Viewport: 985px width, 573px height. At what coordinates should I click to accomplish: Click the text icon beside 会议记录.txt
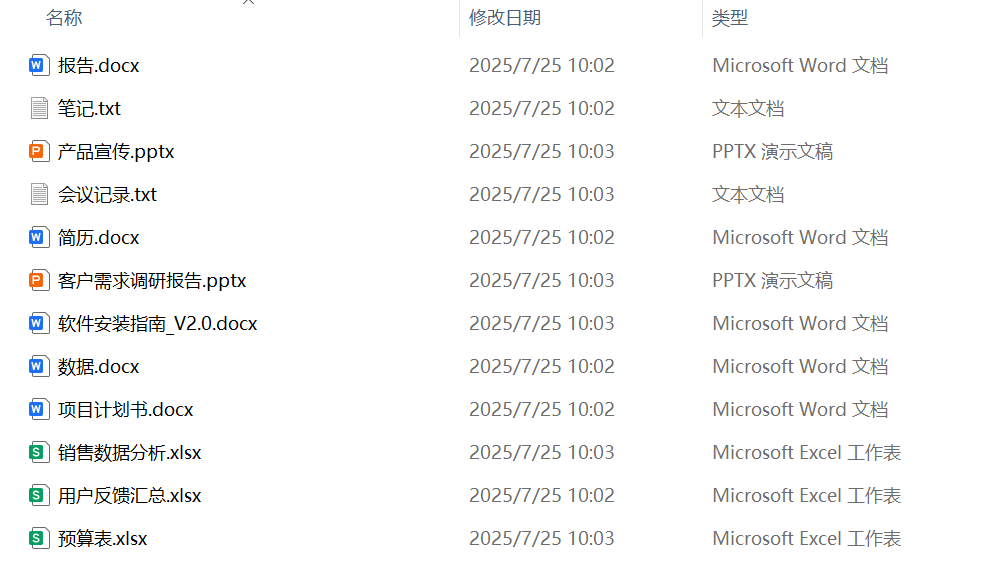(39, 195)
